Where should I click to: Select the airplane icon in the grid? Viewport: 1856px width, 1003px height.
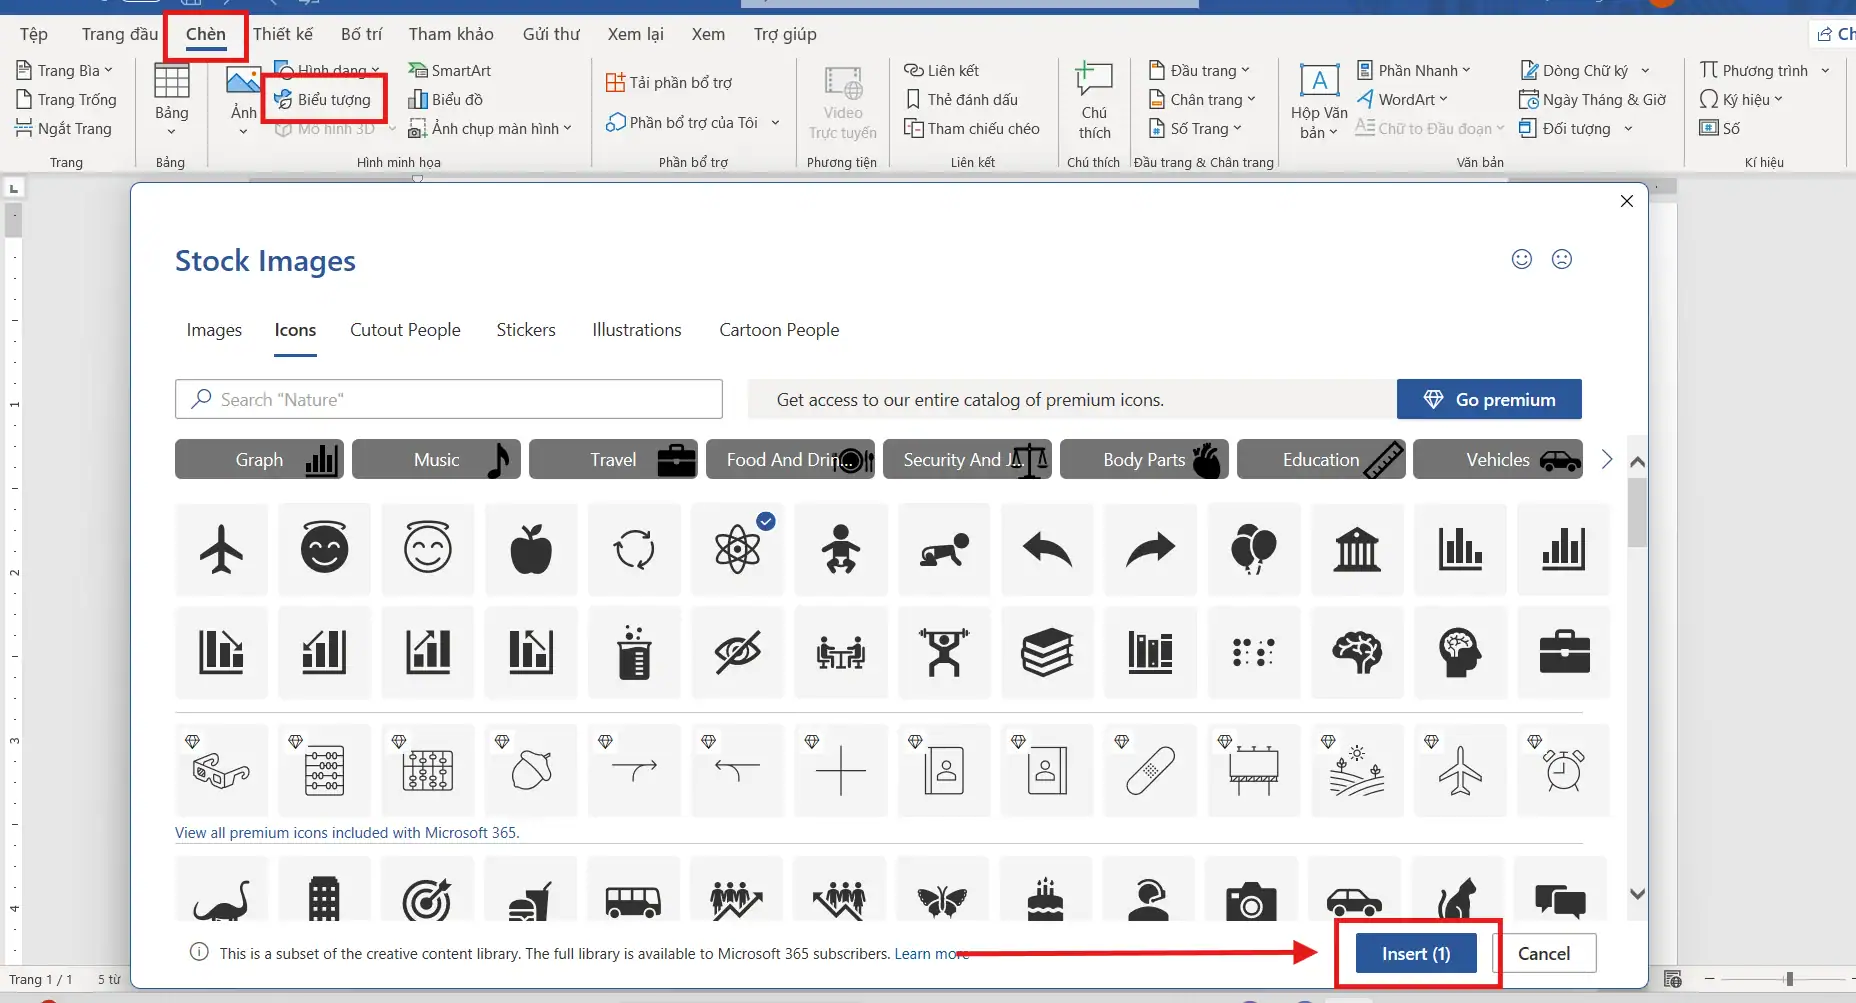221,549
